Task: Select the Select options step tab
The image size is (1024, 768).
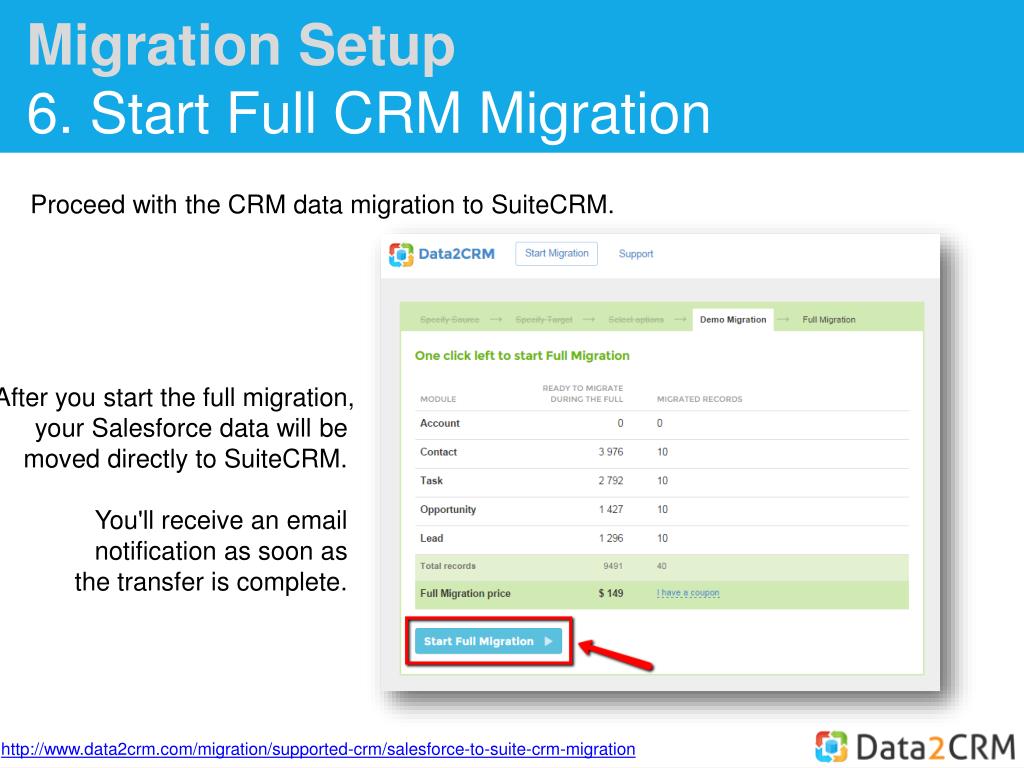Action: (635, 320)
